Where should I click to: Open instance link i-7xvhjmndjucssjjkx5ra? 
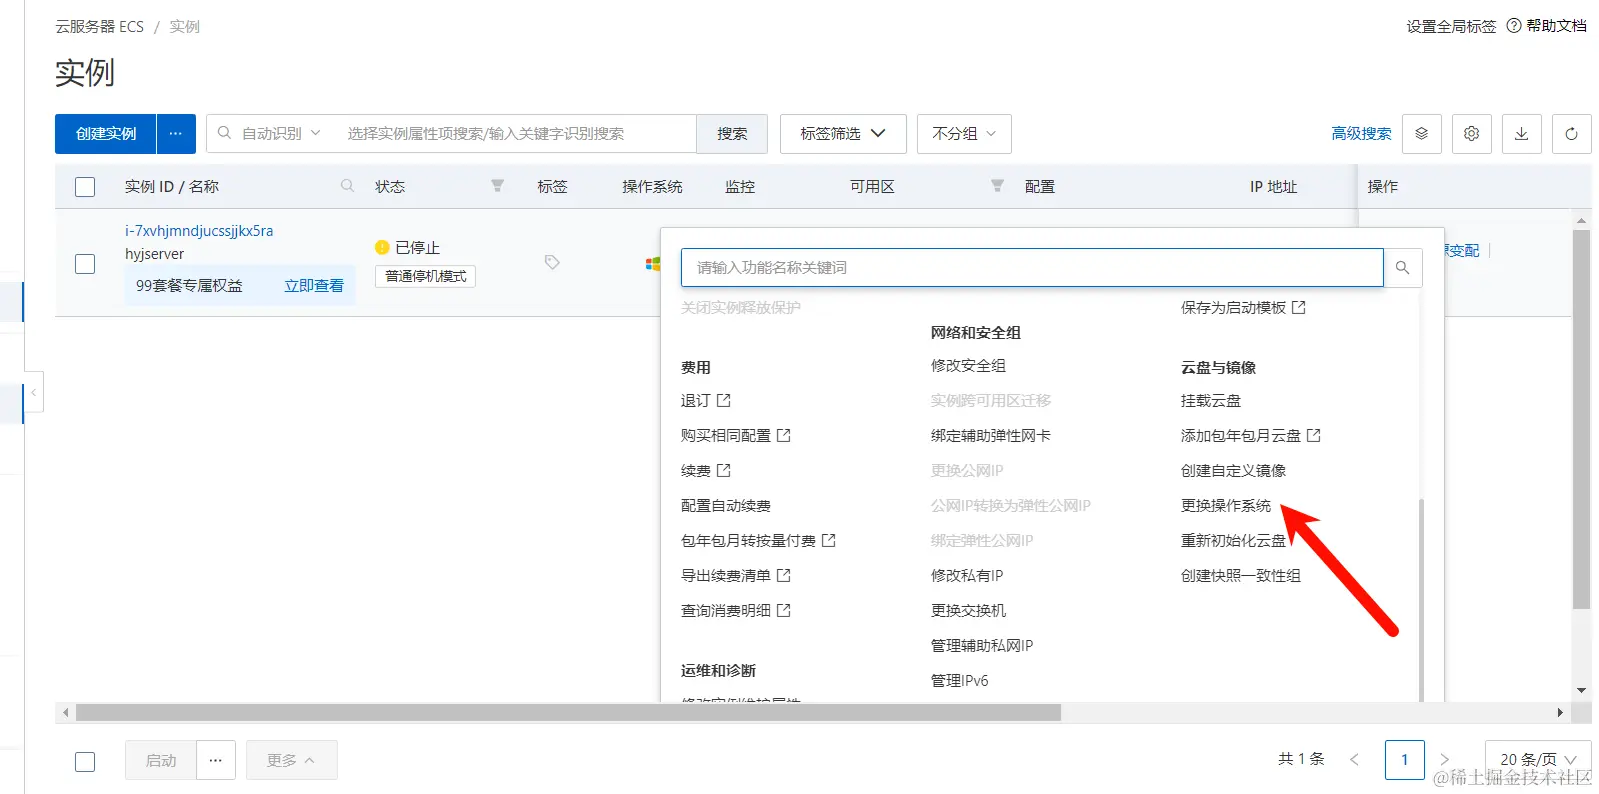pos(199,230)
